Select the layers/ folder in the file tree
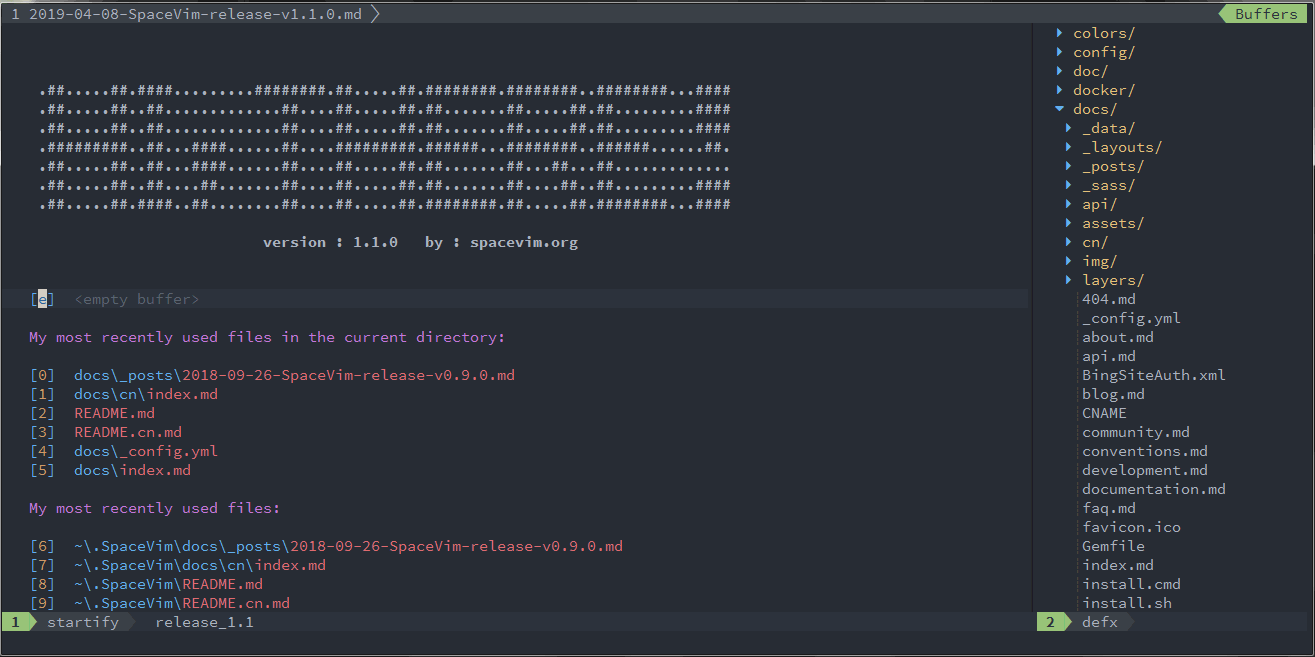The image size is (1315, 657). 1113,280
